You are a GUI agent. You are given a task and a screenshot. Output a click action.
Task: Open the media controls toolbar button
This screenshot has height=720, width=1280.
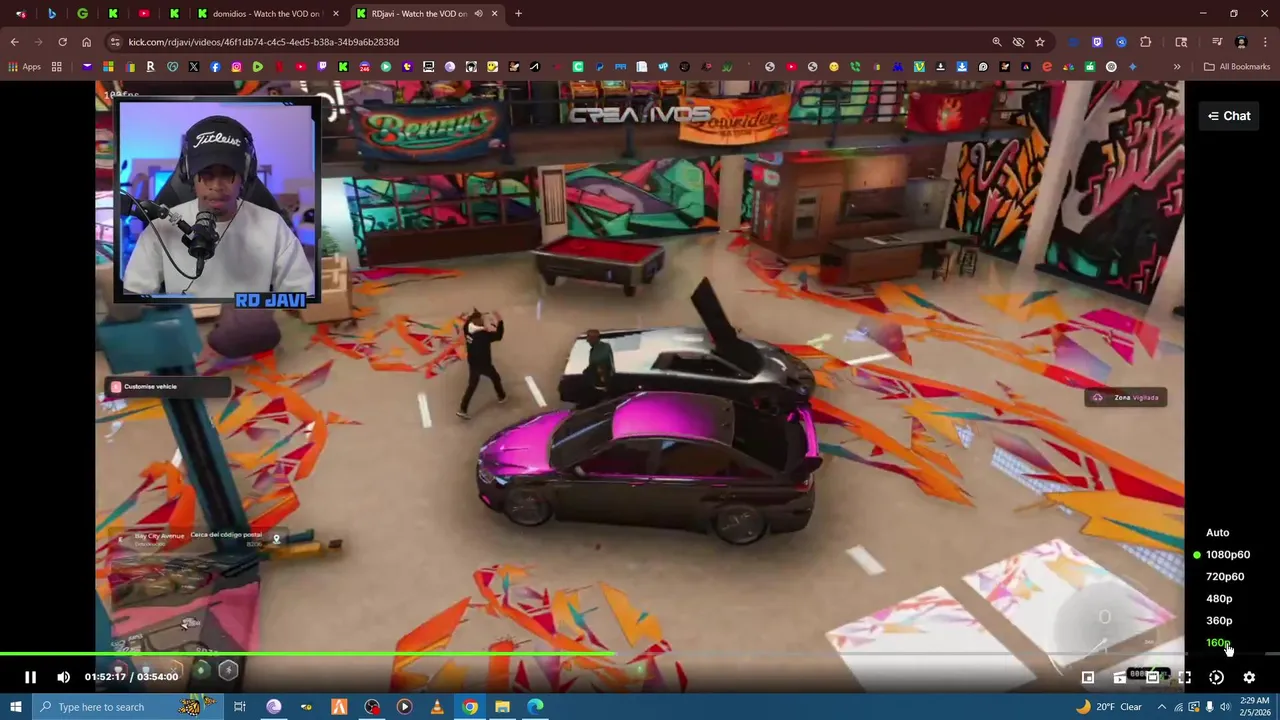[x=1217, y=42]
